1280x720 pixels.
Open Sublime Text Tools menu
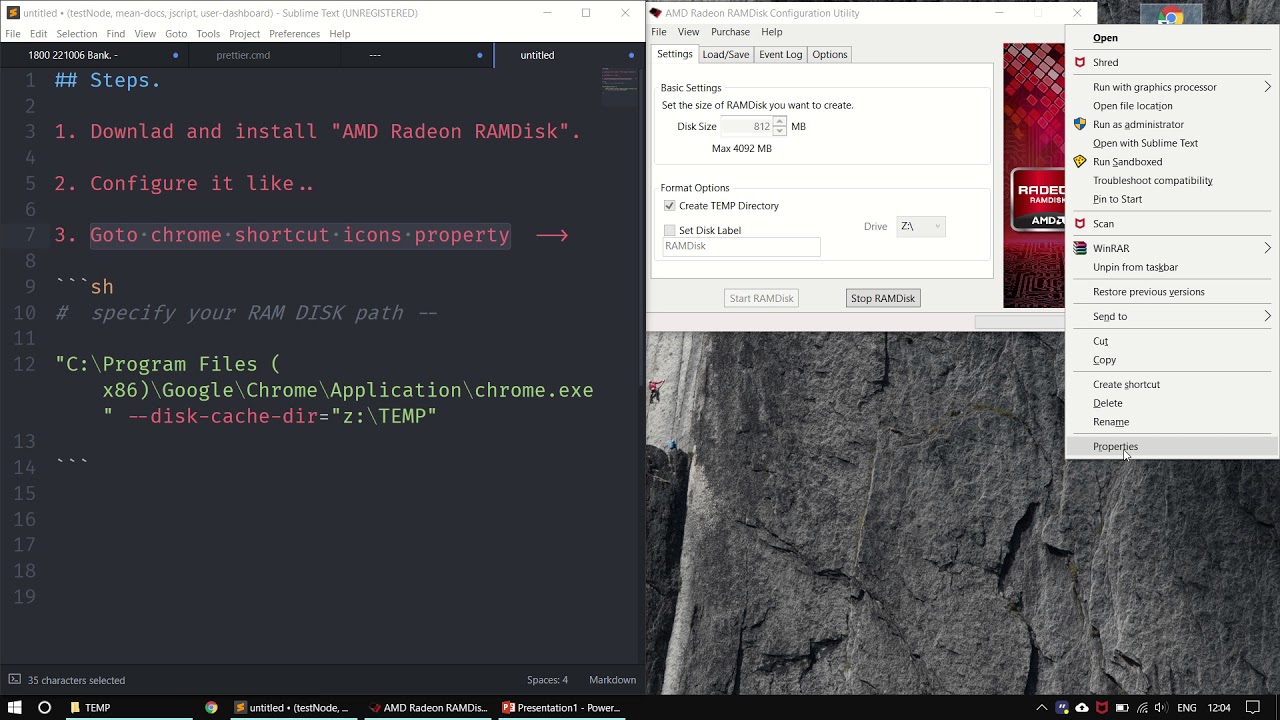pyautogui.click(x=208, y=33)
